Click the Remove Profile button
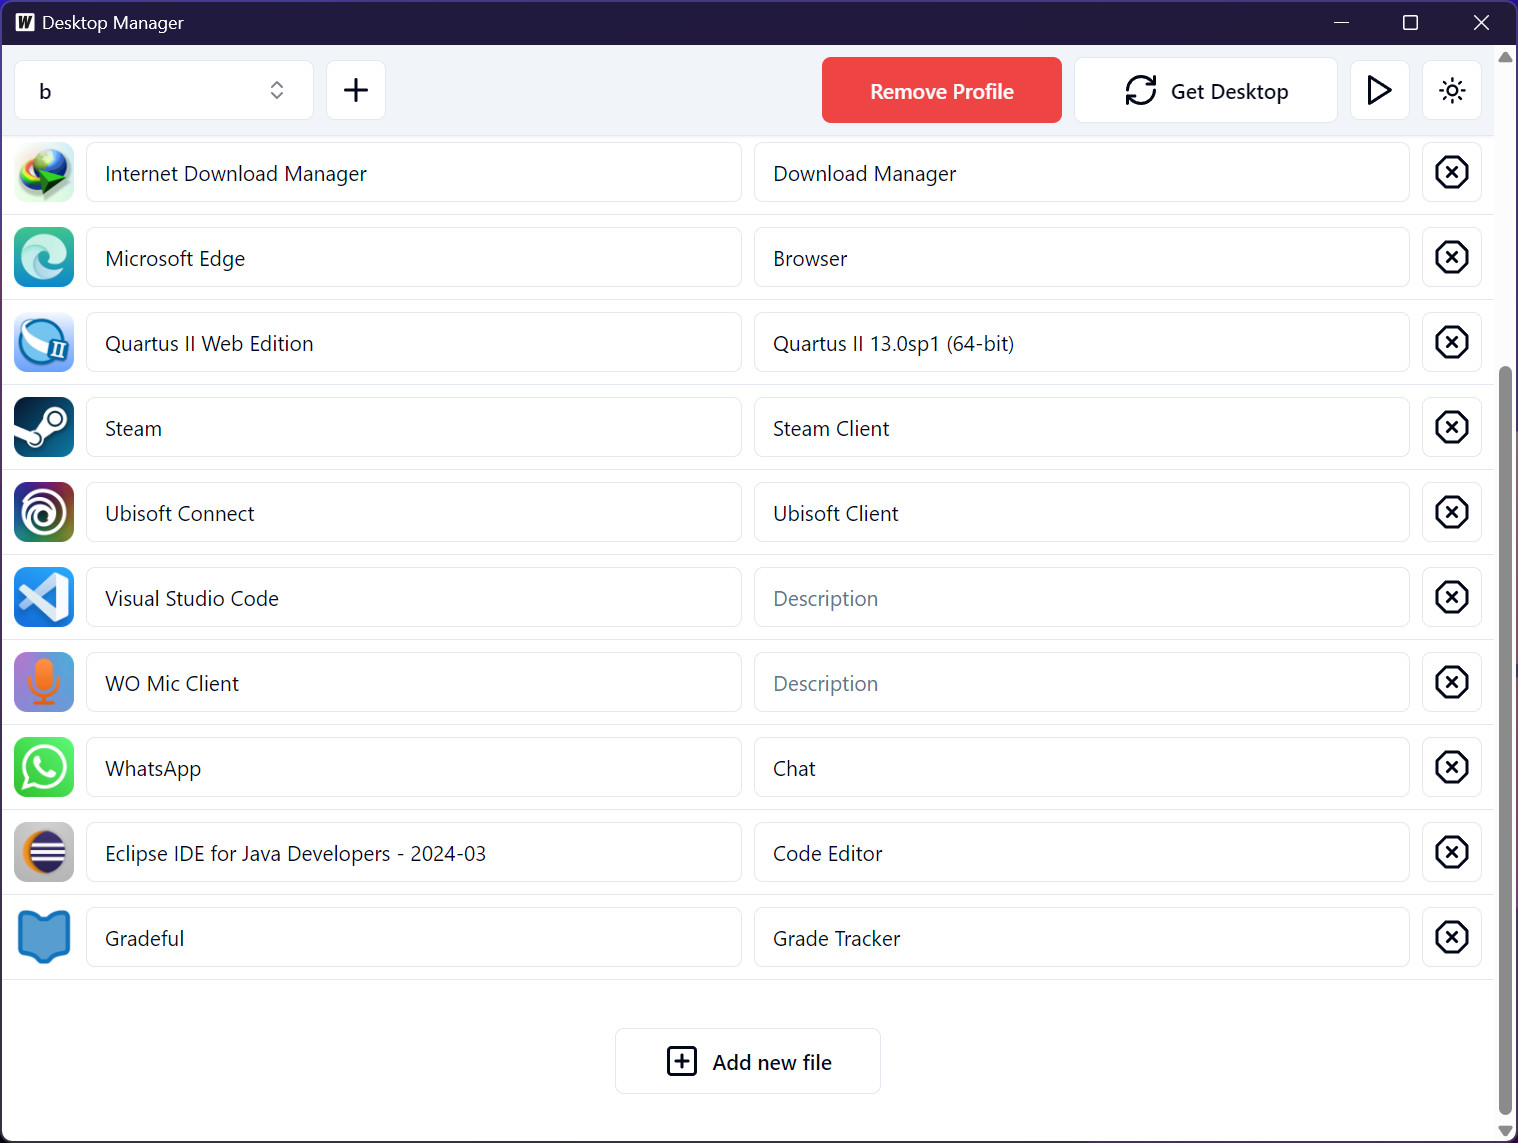1518x1143 pixels. pyautogui.click(x=942, y=90)
